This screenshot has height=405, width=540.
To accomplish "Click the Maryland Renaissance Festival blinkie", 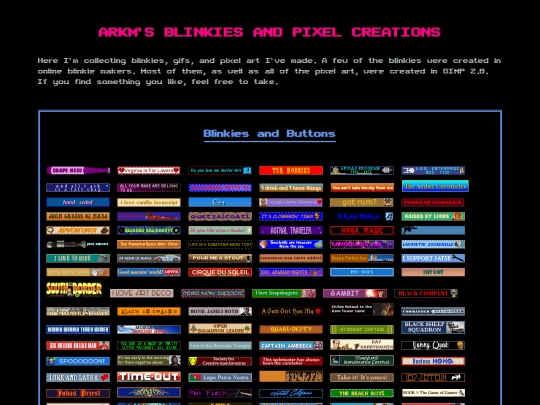I will 362,360.
